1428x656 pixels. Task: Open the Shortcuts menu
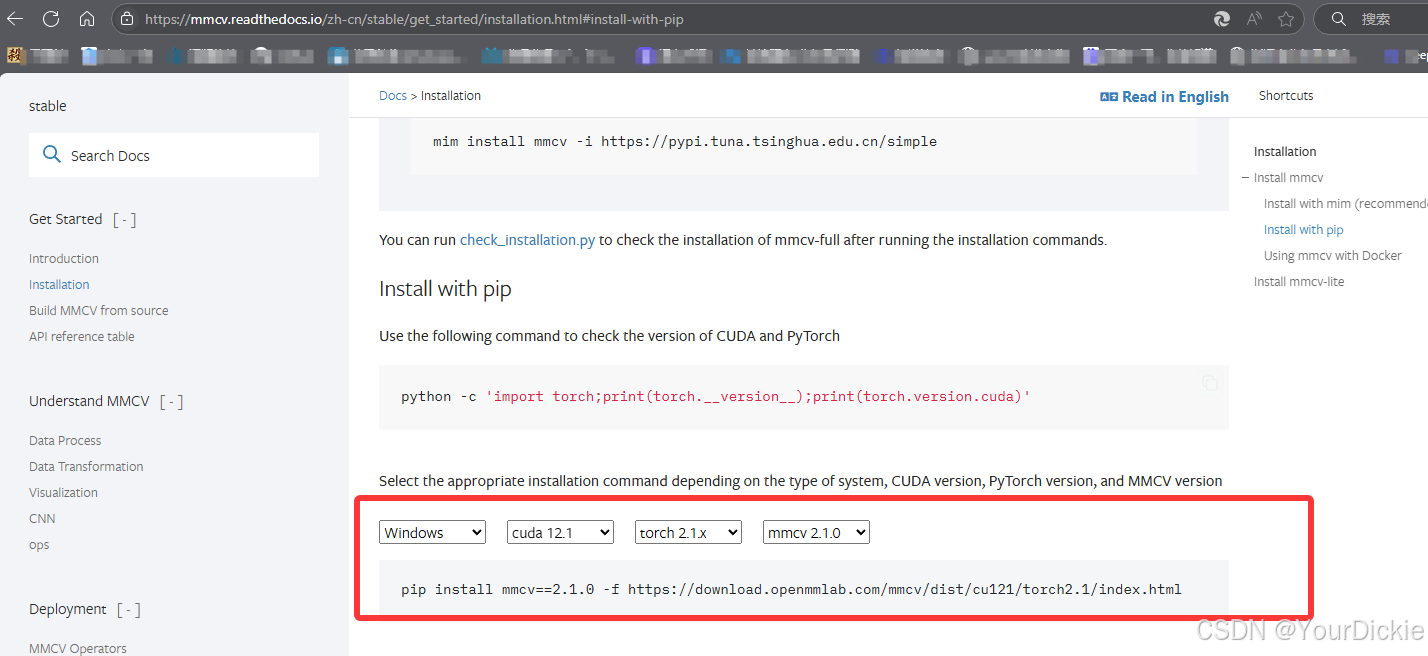pyautogui.click(x=1285, y=96)
